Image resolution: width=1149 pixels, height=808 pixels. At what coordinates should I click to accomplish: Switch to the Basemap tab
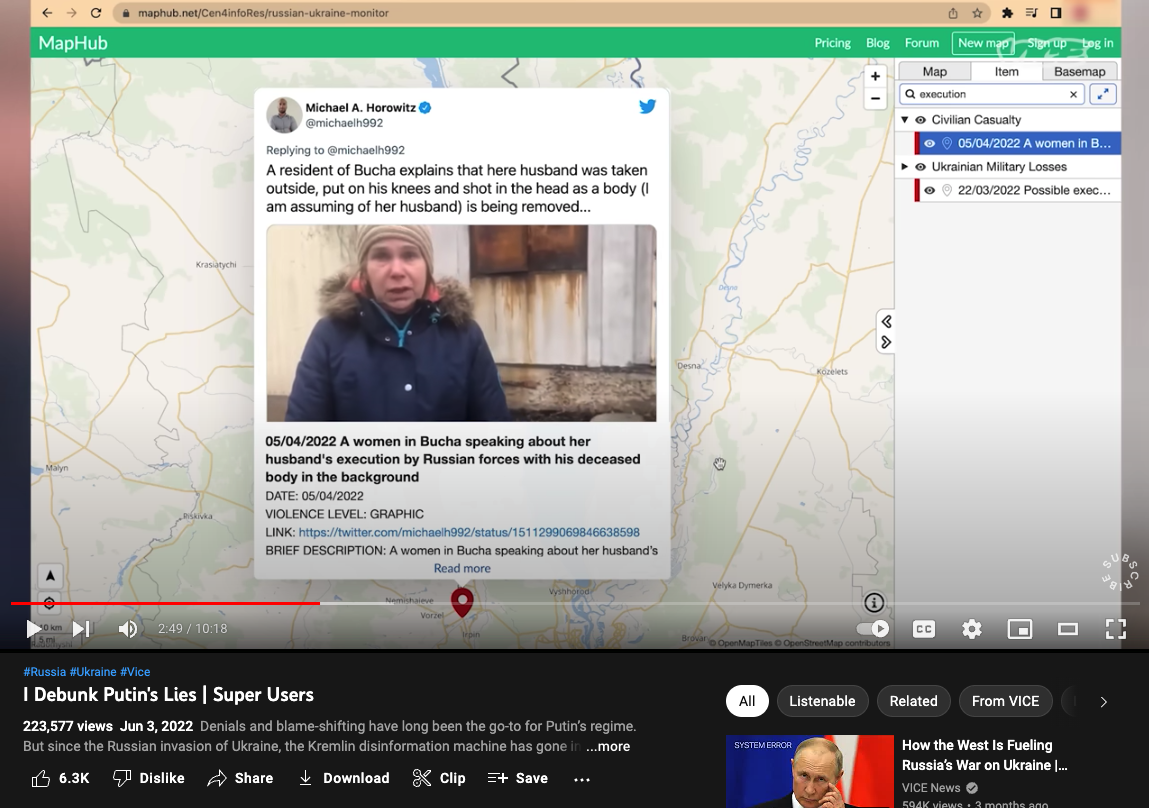[x=1079, y=71]
